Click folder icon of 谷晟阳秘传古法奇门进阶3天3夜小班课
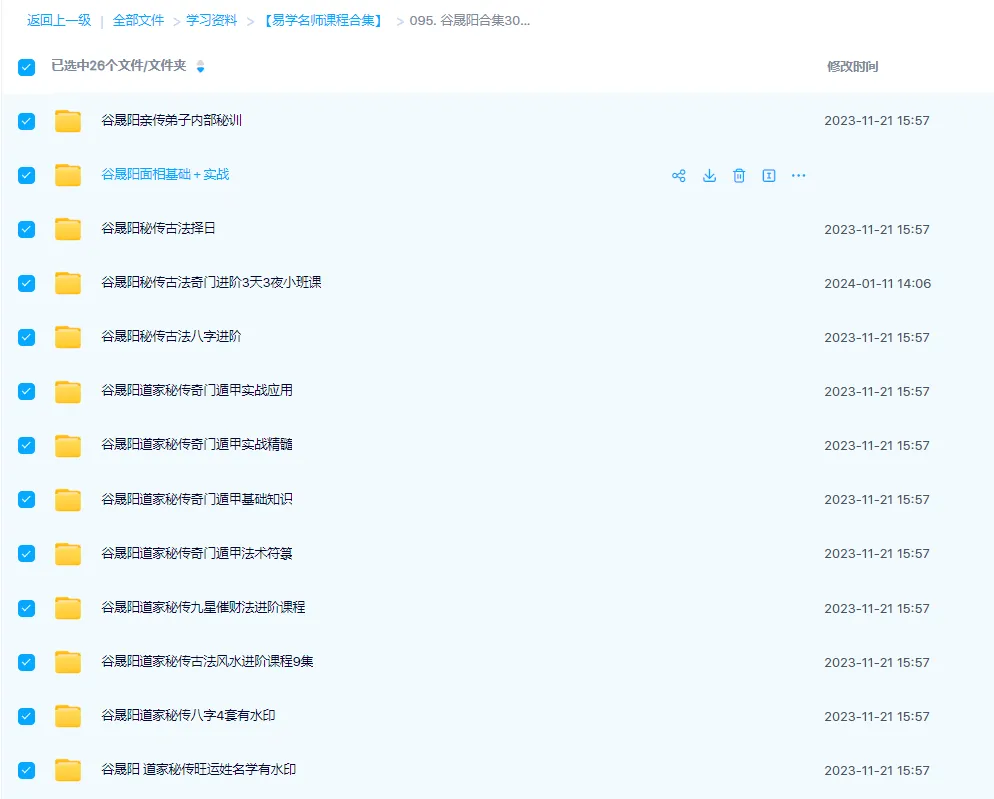The height and width of the screenshot is (799, 994). (68, 283)
